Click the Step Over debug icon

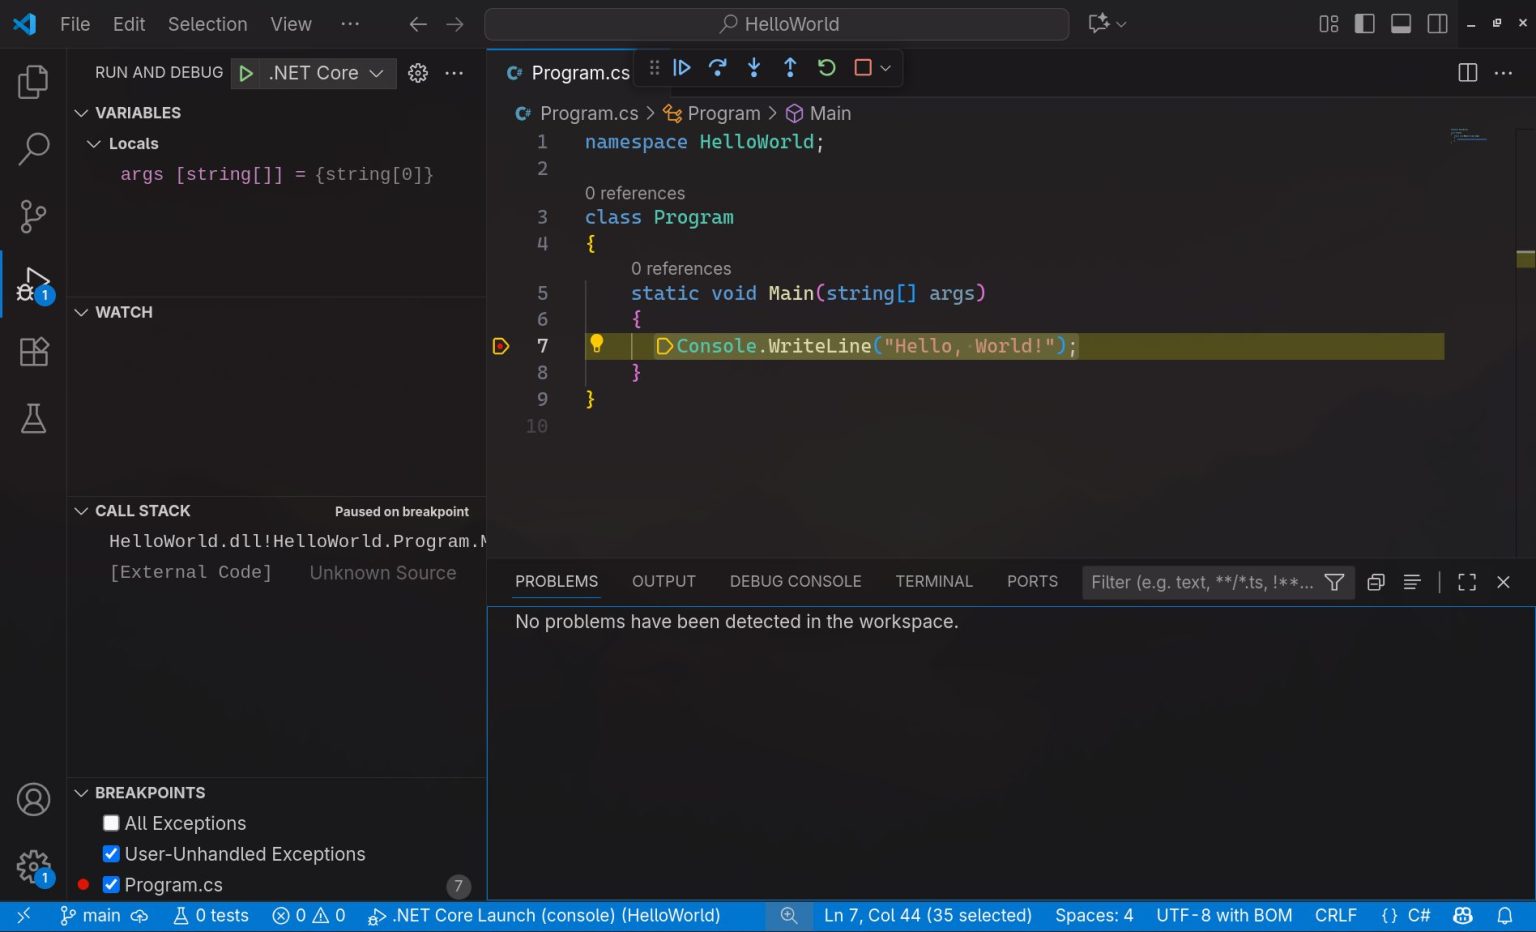[x=718, y=68]
